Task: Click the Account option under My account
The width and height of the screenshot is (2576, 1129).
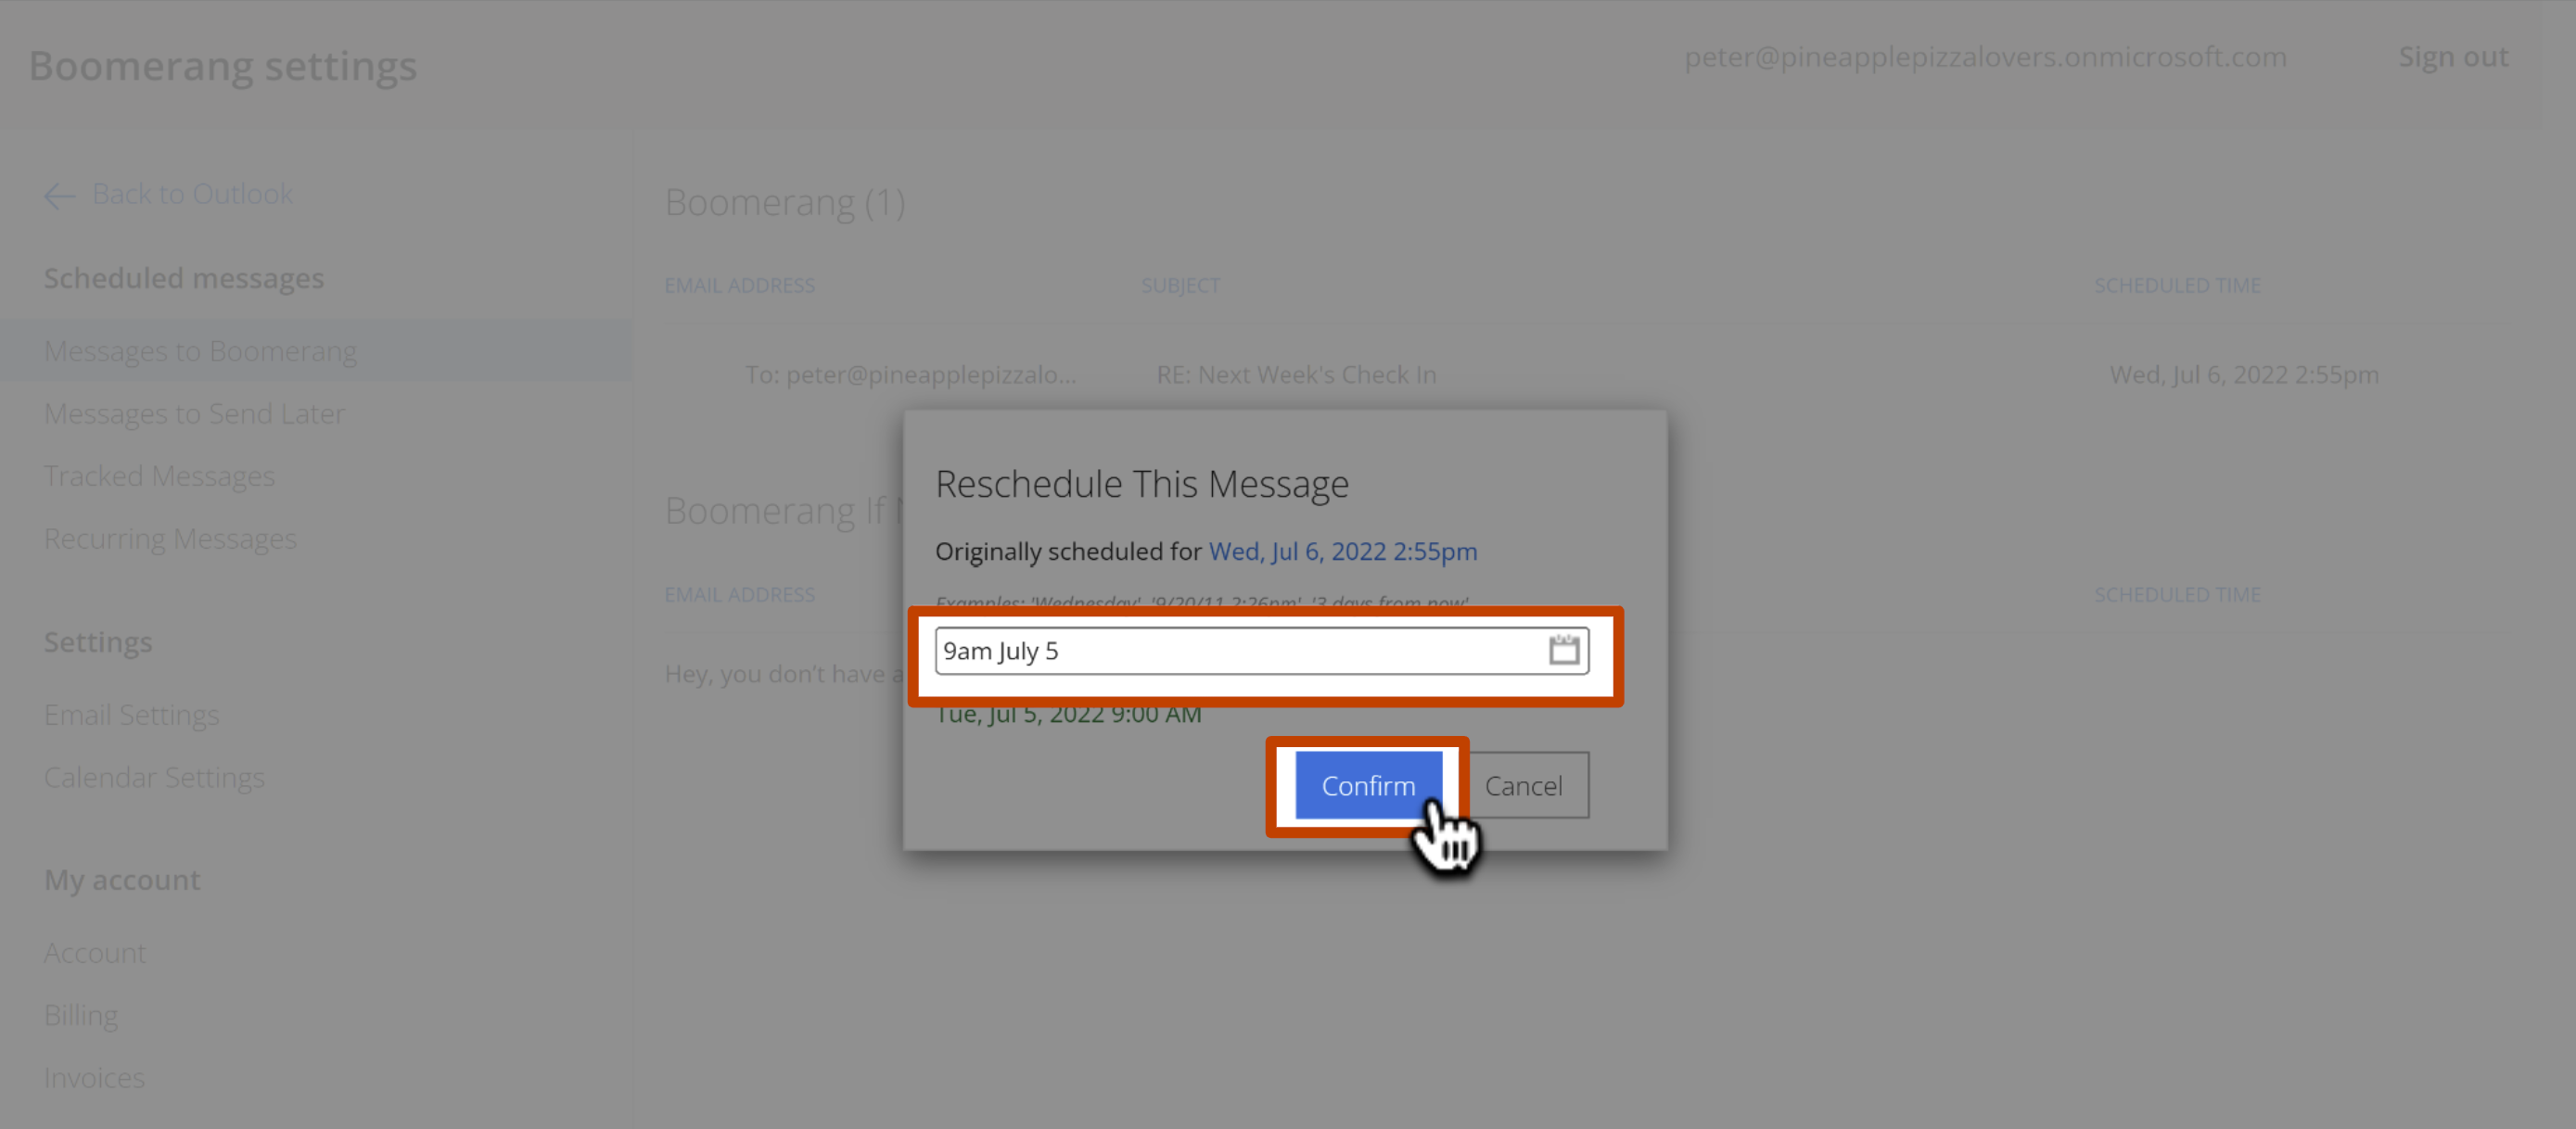Action: click(94, 952)
